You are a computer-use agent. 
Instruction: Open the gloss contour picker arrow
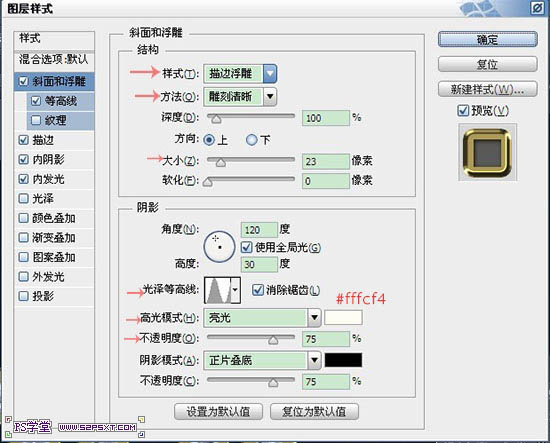click(236, 290)
